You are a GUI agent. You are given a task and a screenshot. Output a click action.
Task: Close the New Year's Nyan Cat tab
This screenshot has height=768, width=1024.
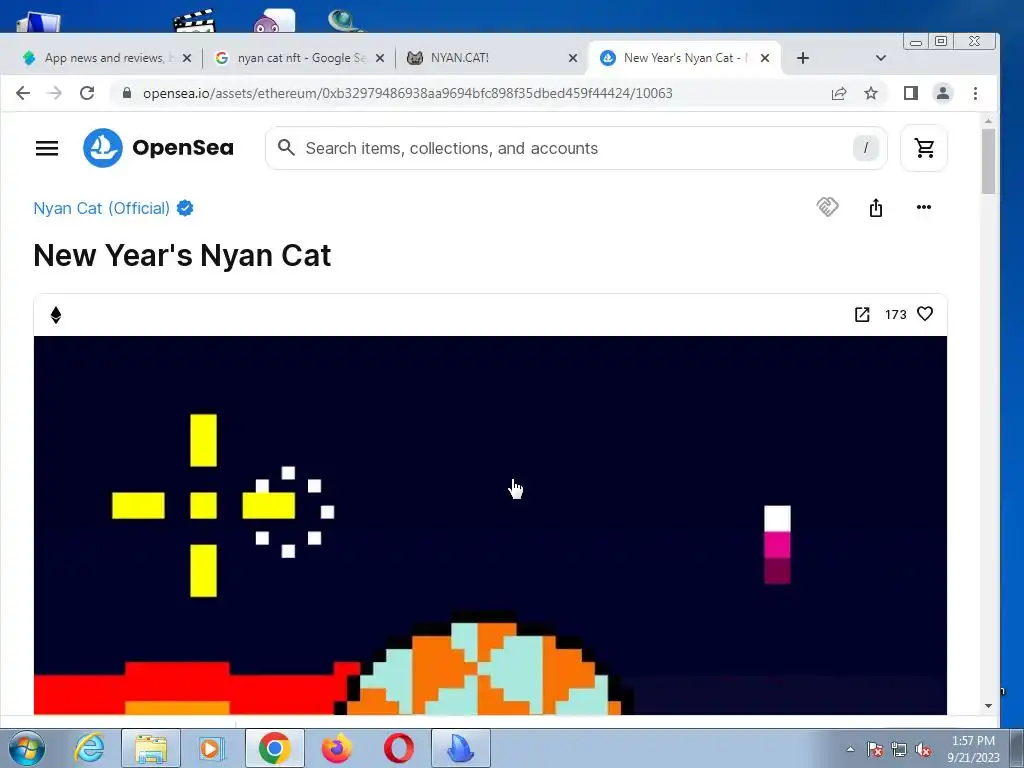[765, 58]
